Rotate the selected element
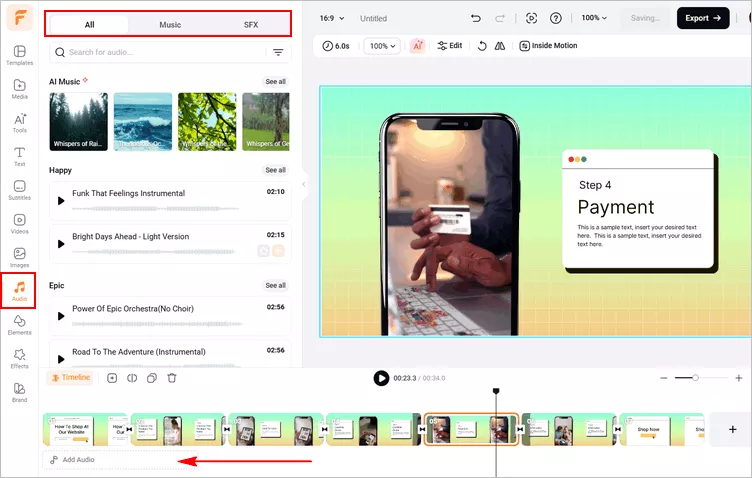The image size is (752, 478). [x=482, y=46]
